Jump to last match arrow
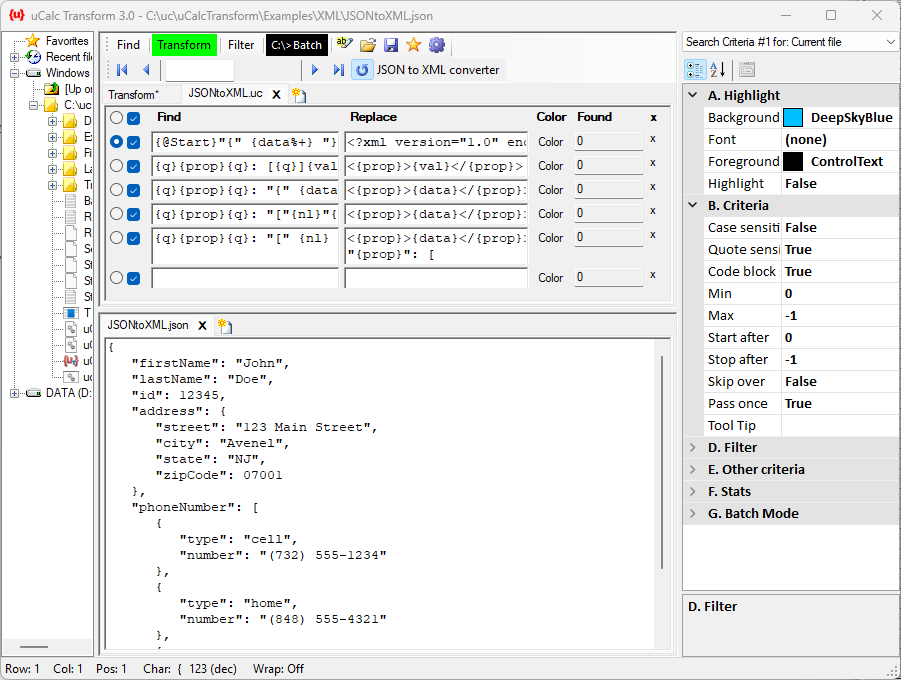Screen dimensions: 901x680 (x=338, y=70)
